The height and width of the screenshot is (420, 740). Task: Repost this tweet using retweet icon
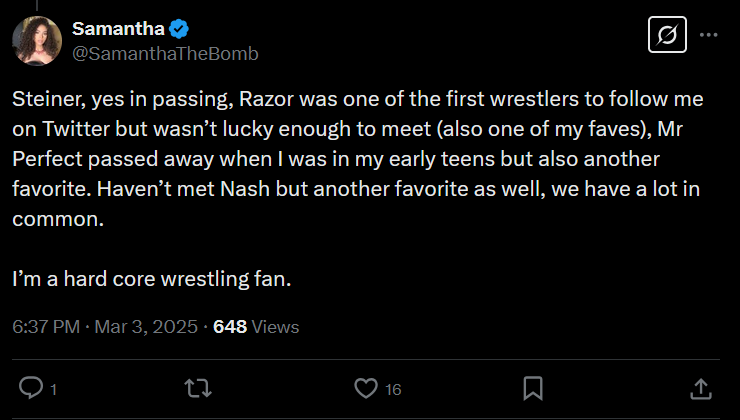[x=199, y=388]
